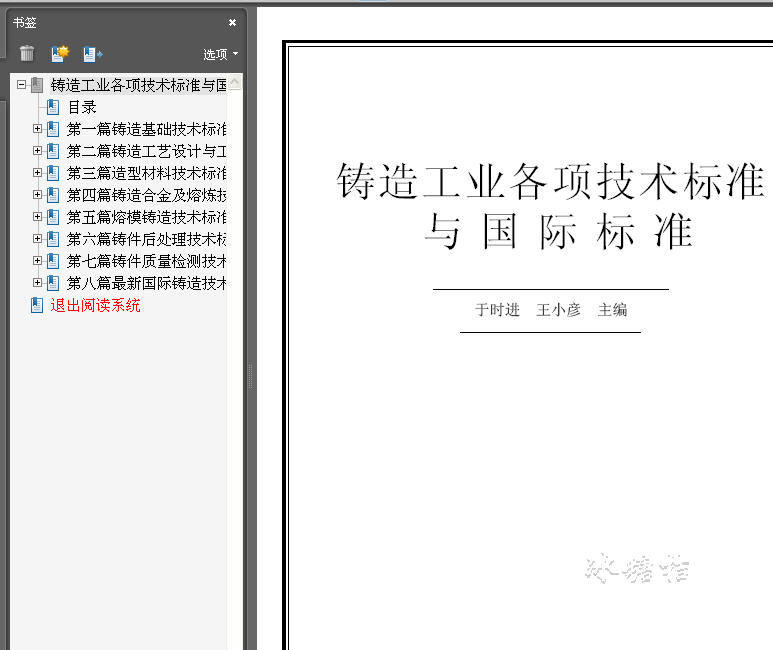Expand the 第八篇最新国际铸造 bookmark
Image resolution: width=773 pixels, height=650 pixels.
pyautogui.click(x=37, y=283)
